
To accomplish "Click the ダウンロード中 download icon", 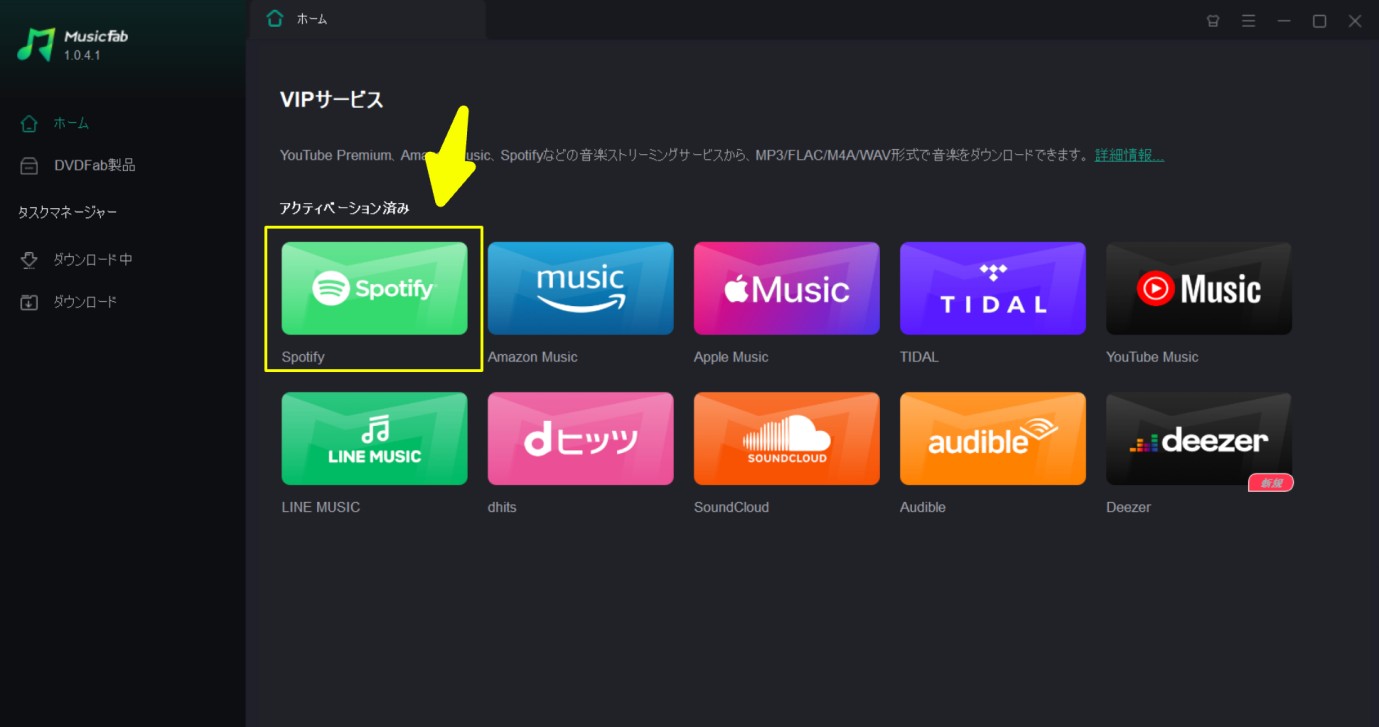I will pyautogui.click(x=29, y=260).
